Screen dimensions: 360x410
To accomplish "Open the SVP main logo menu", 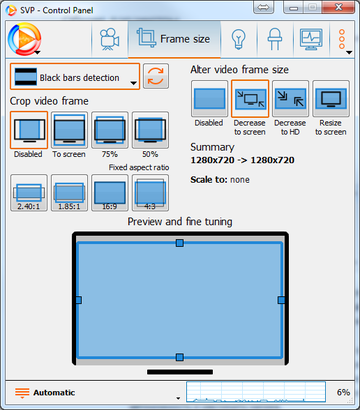I will click(x=24, y=39).
